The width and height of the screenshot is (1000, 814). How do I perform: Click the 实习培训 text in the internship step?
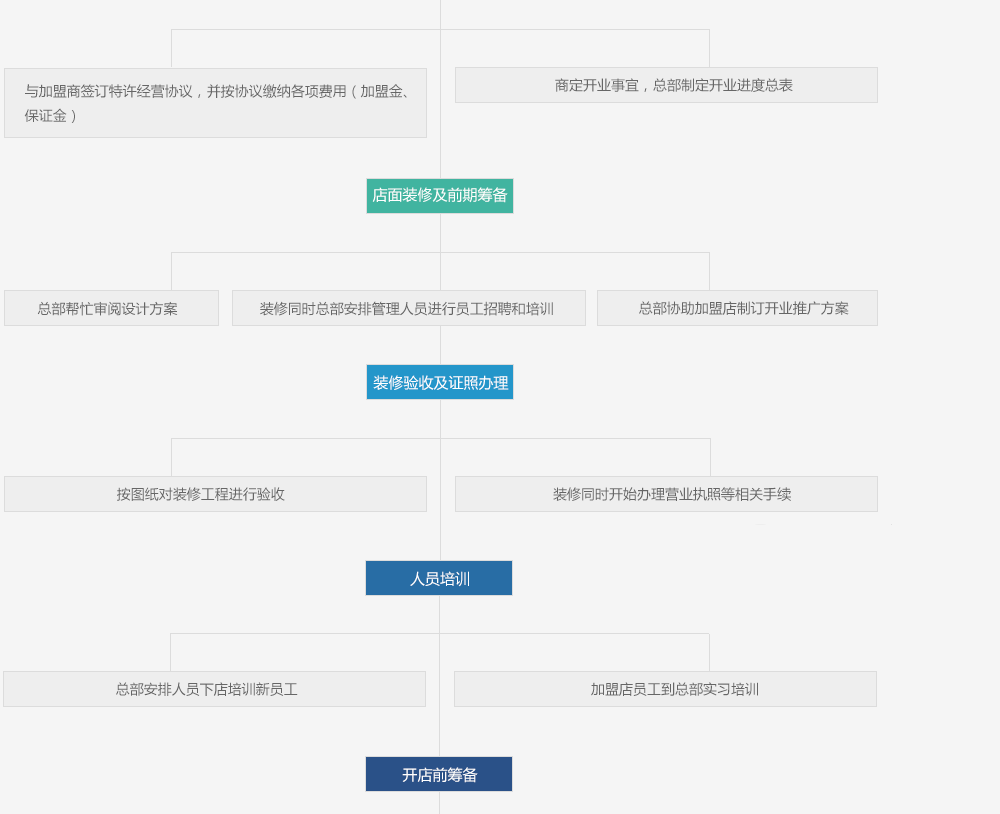tap(729, 690)
